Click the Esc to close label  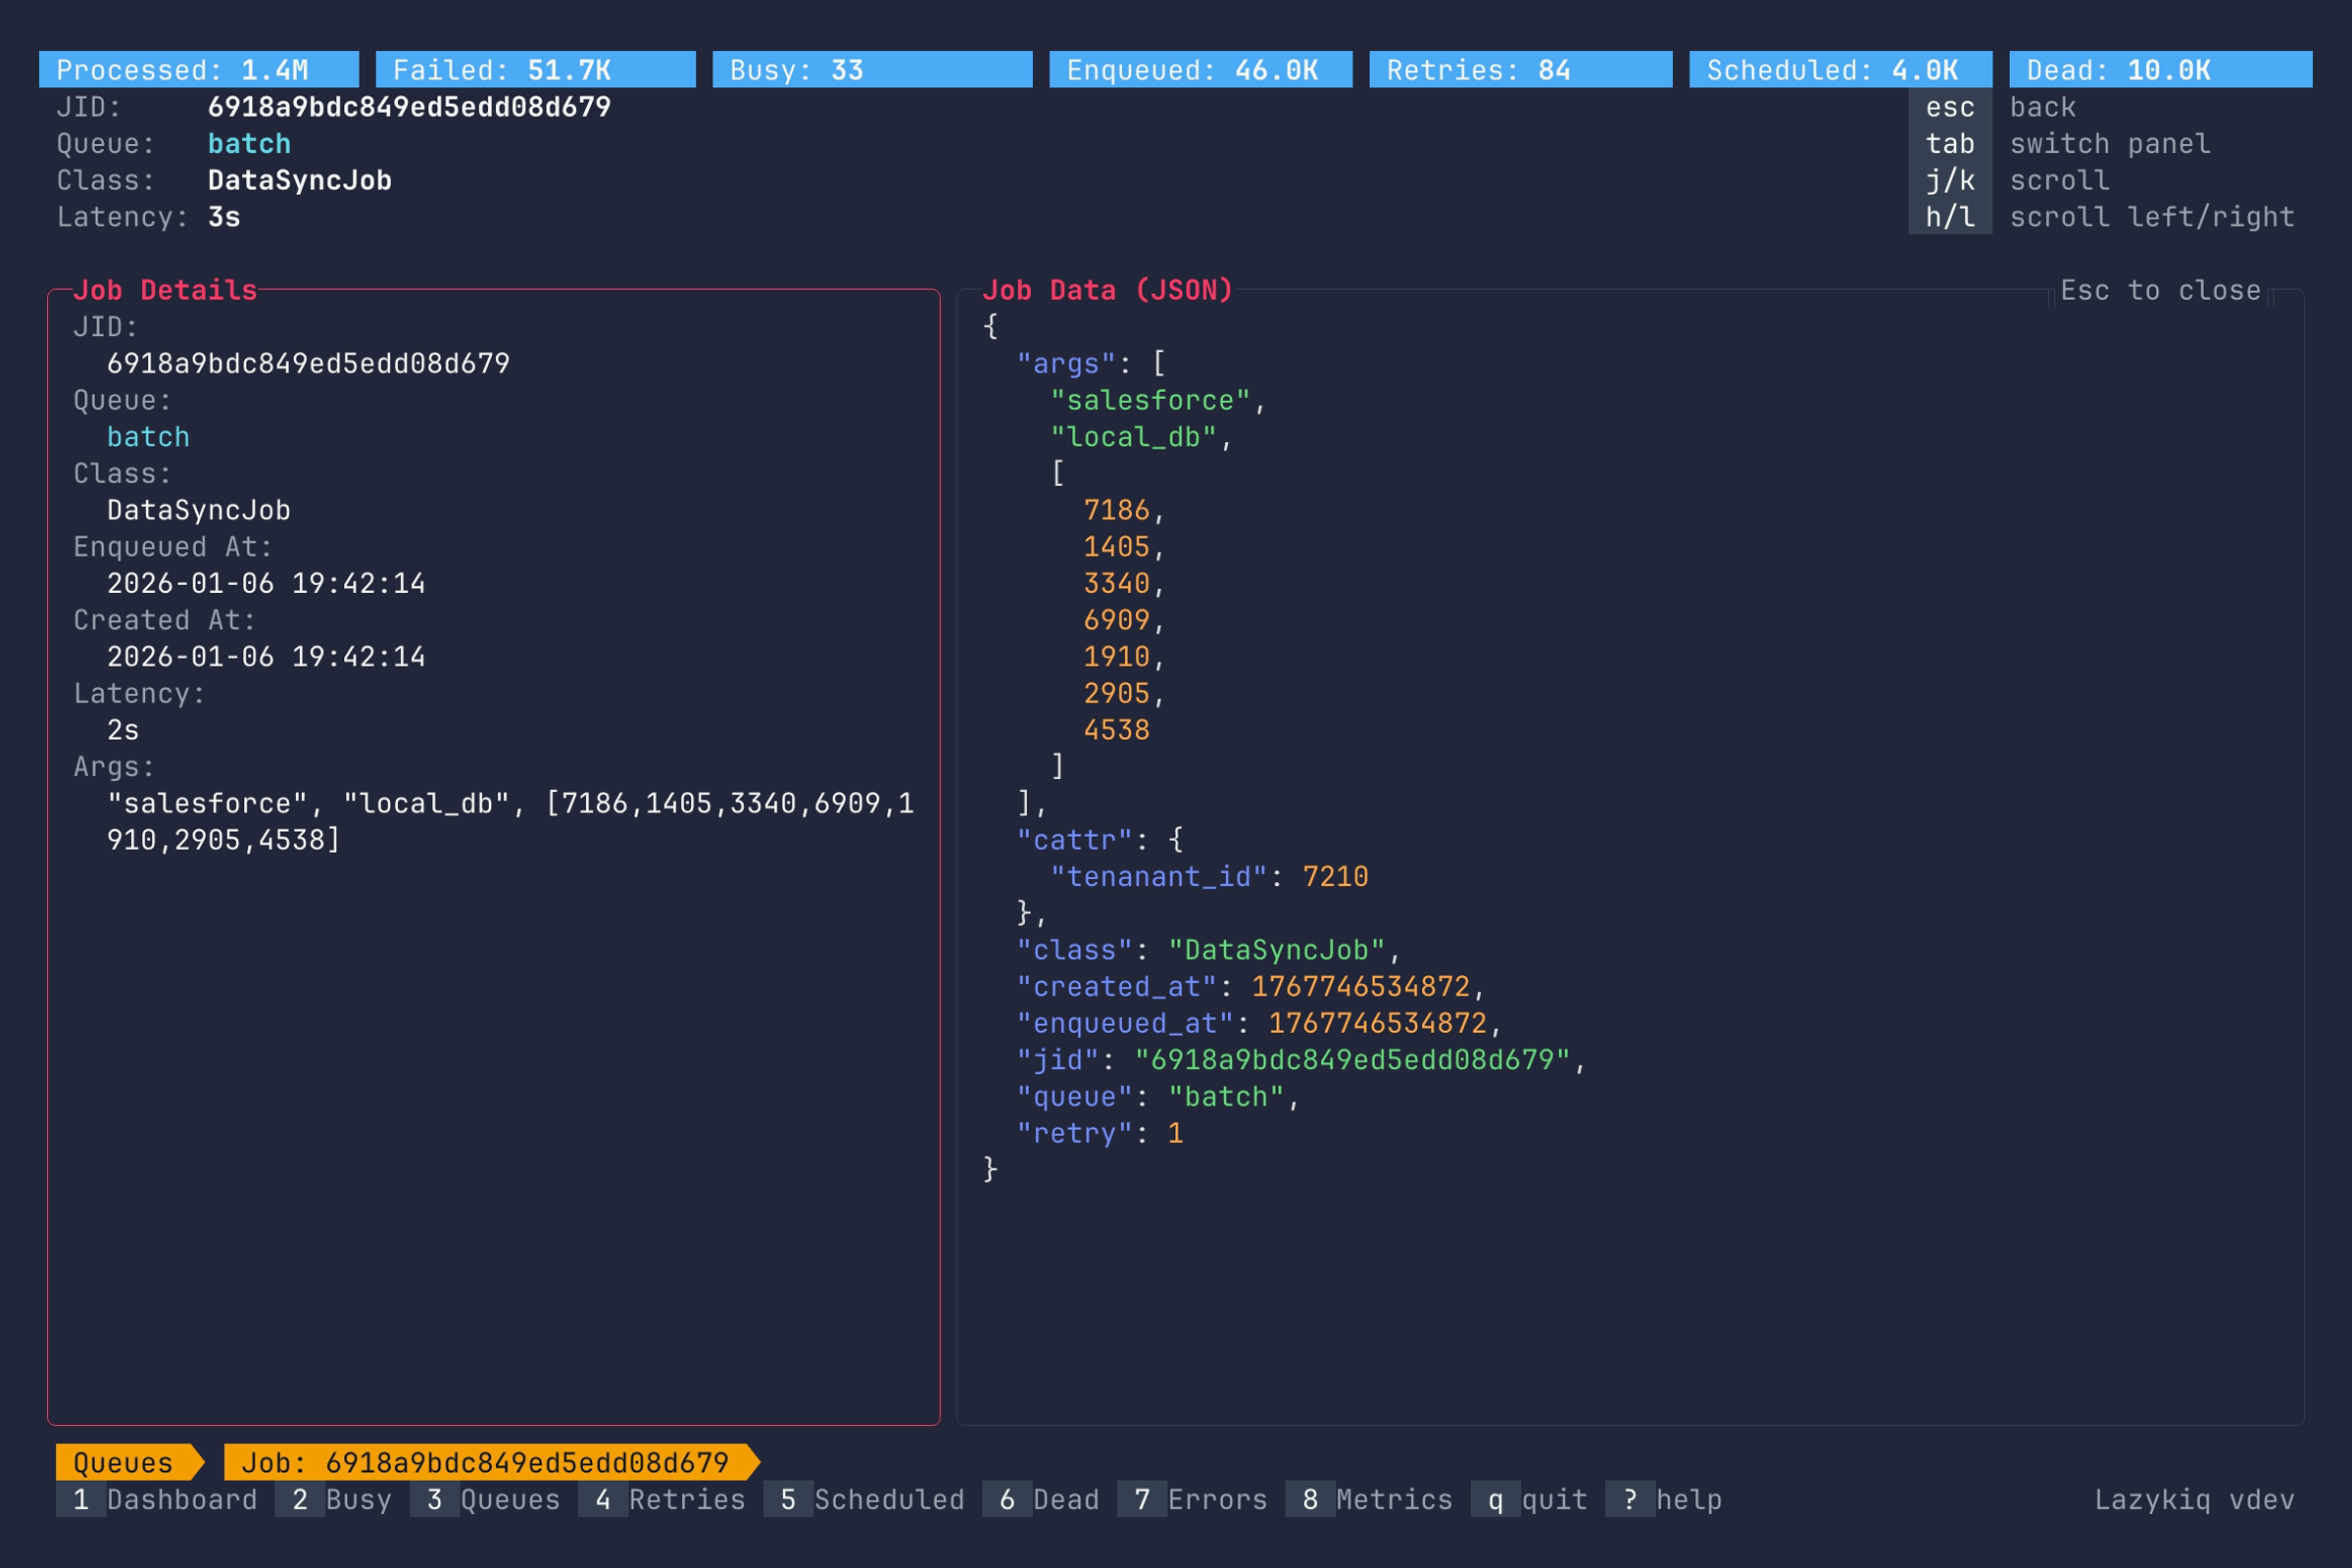[2160, 291]
